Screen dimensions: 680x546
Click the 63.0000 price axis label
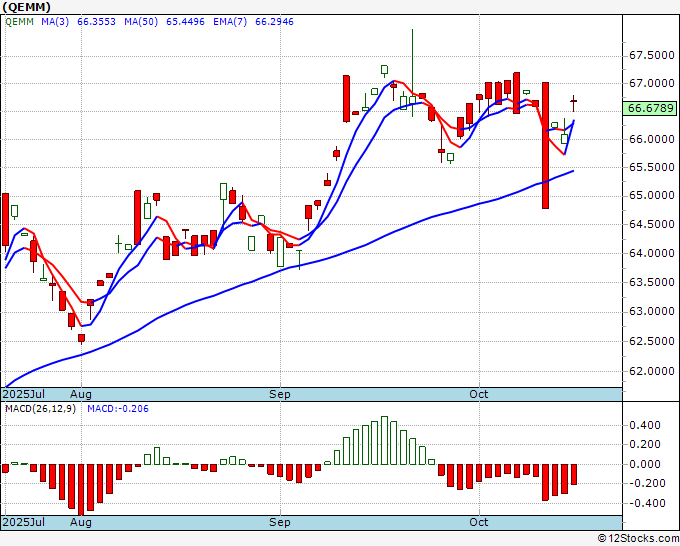(x=652, y=312)
